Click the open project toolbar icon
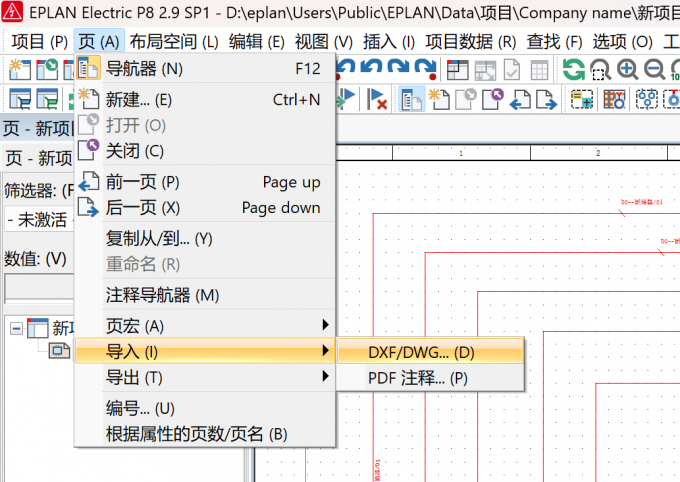680x482 pixels. tap(47, 69)
